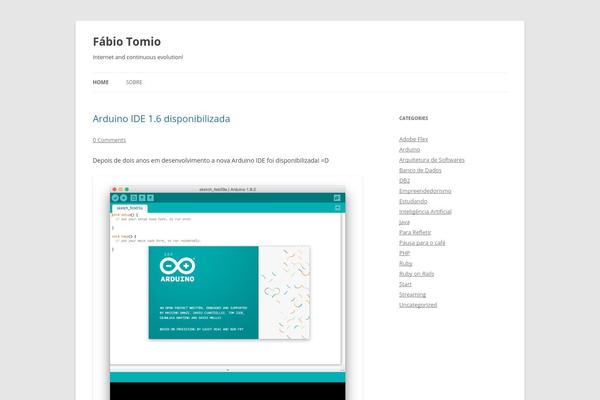Open Empreendedorismo category
600x400 pixels.
point(425,191)
